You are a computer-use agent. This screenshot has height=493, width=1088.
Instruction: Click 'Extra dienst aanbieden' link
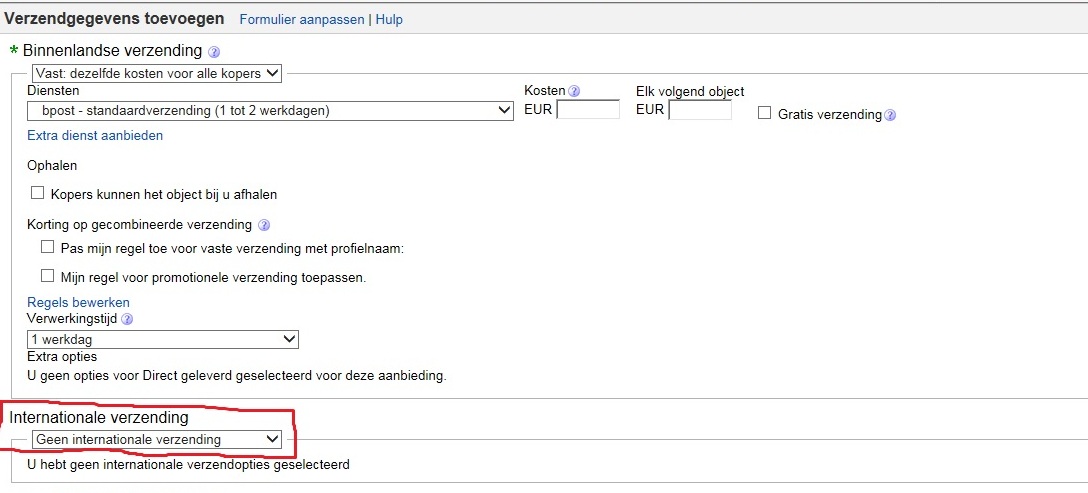pos(95,135)
